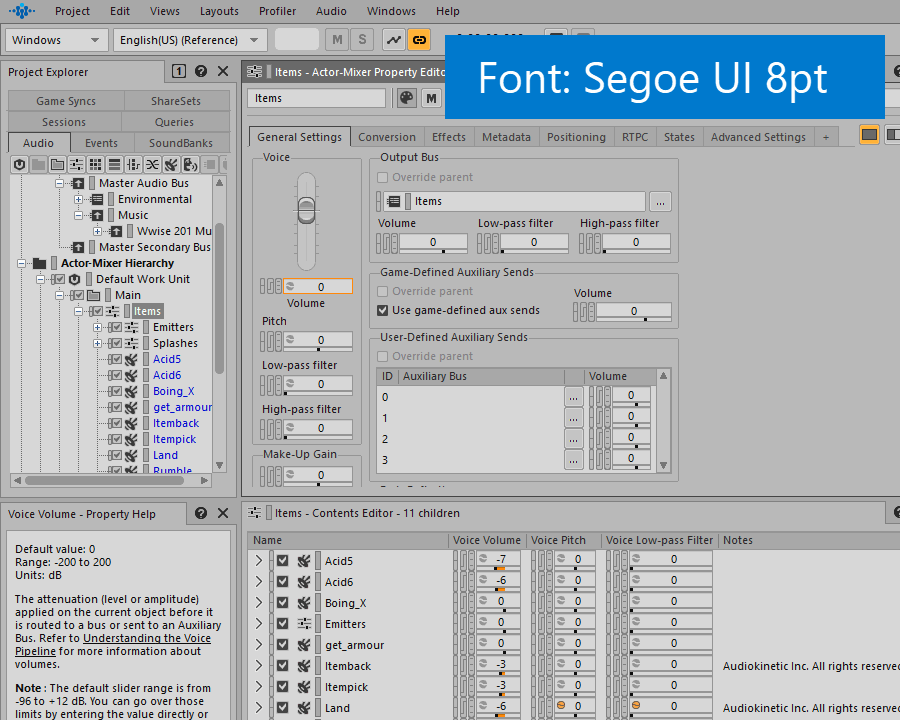The height and width of the screenshot is (720, 900).
Task: Click the sound icon next to Boing_X in Contents Editor
Action: point(305,603)
